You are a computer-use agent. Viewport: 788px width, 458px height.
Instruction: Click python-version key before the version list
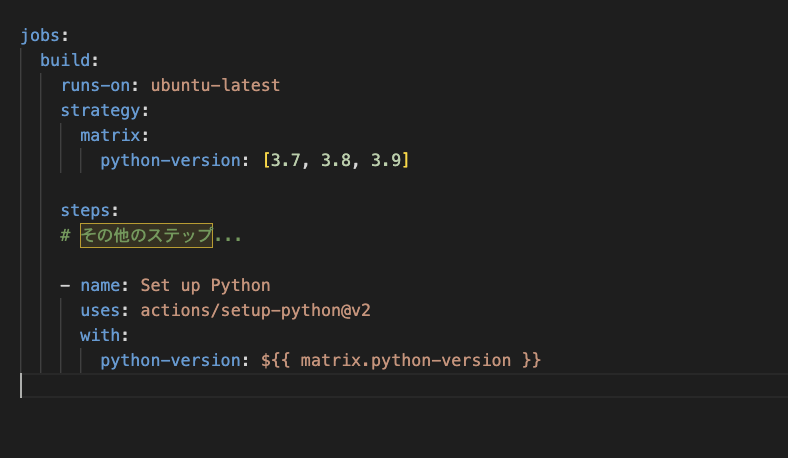[x=170, y=160]
